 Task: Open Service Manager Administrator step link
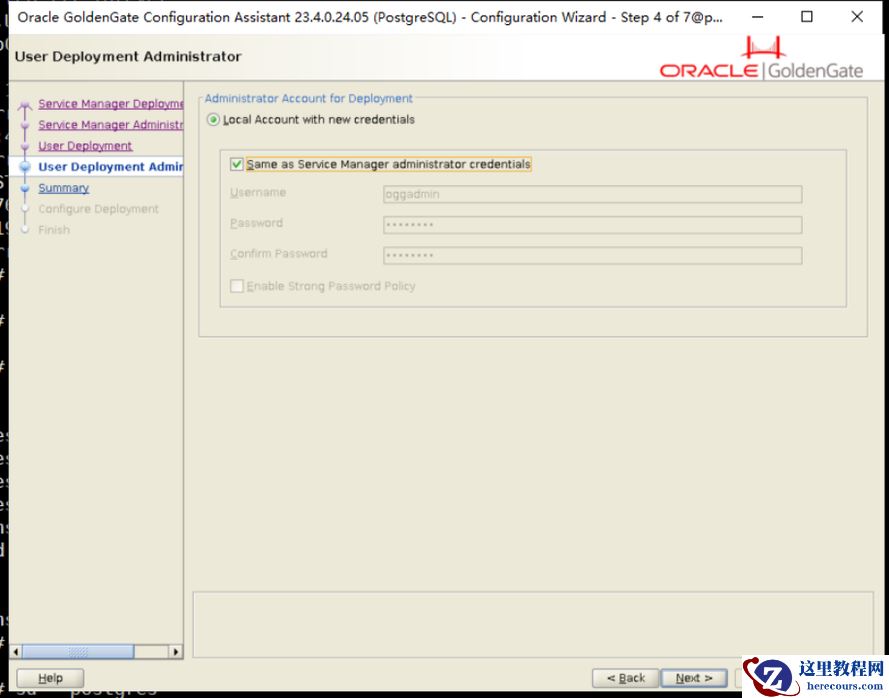[111, 125]
